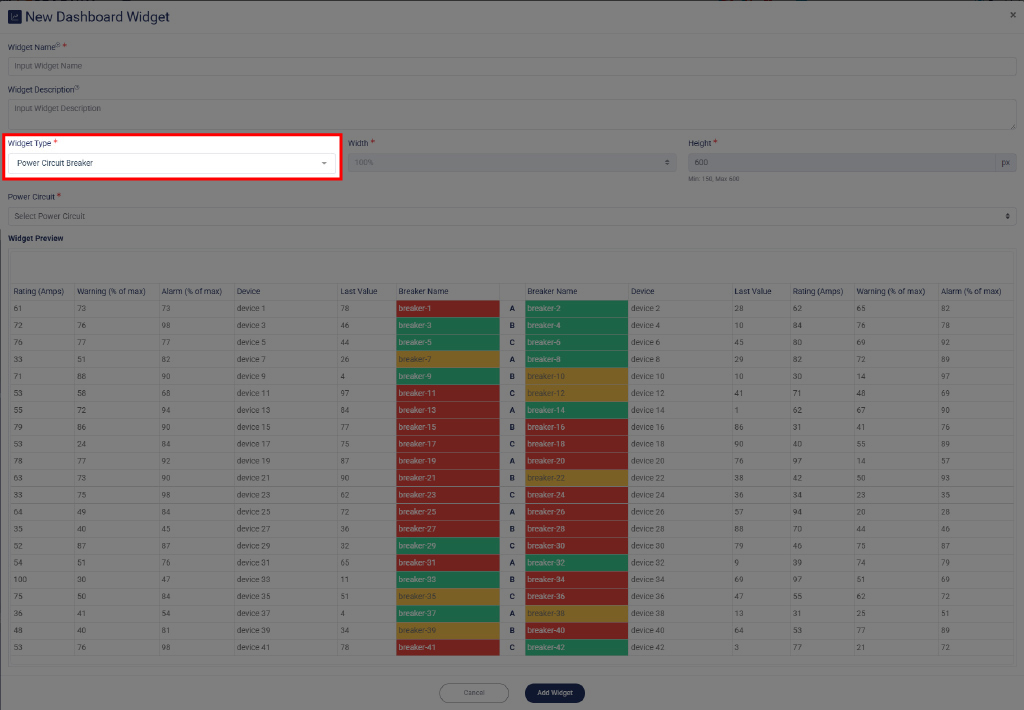Click the Input Widget Name field
1024x710 pixels.
[511, 66]
